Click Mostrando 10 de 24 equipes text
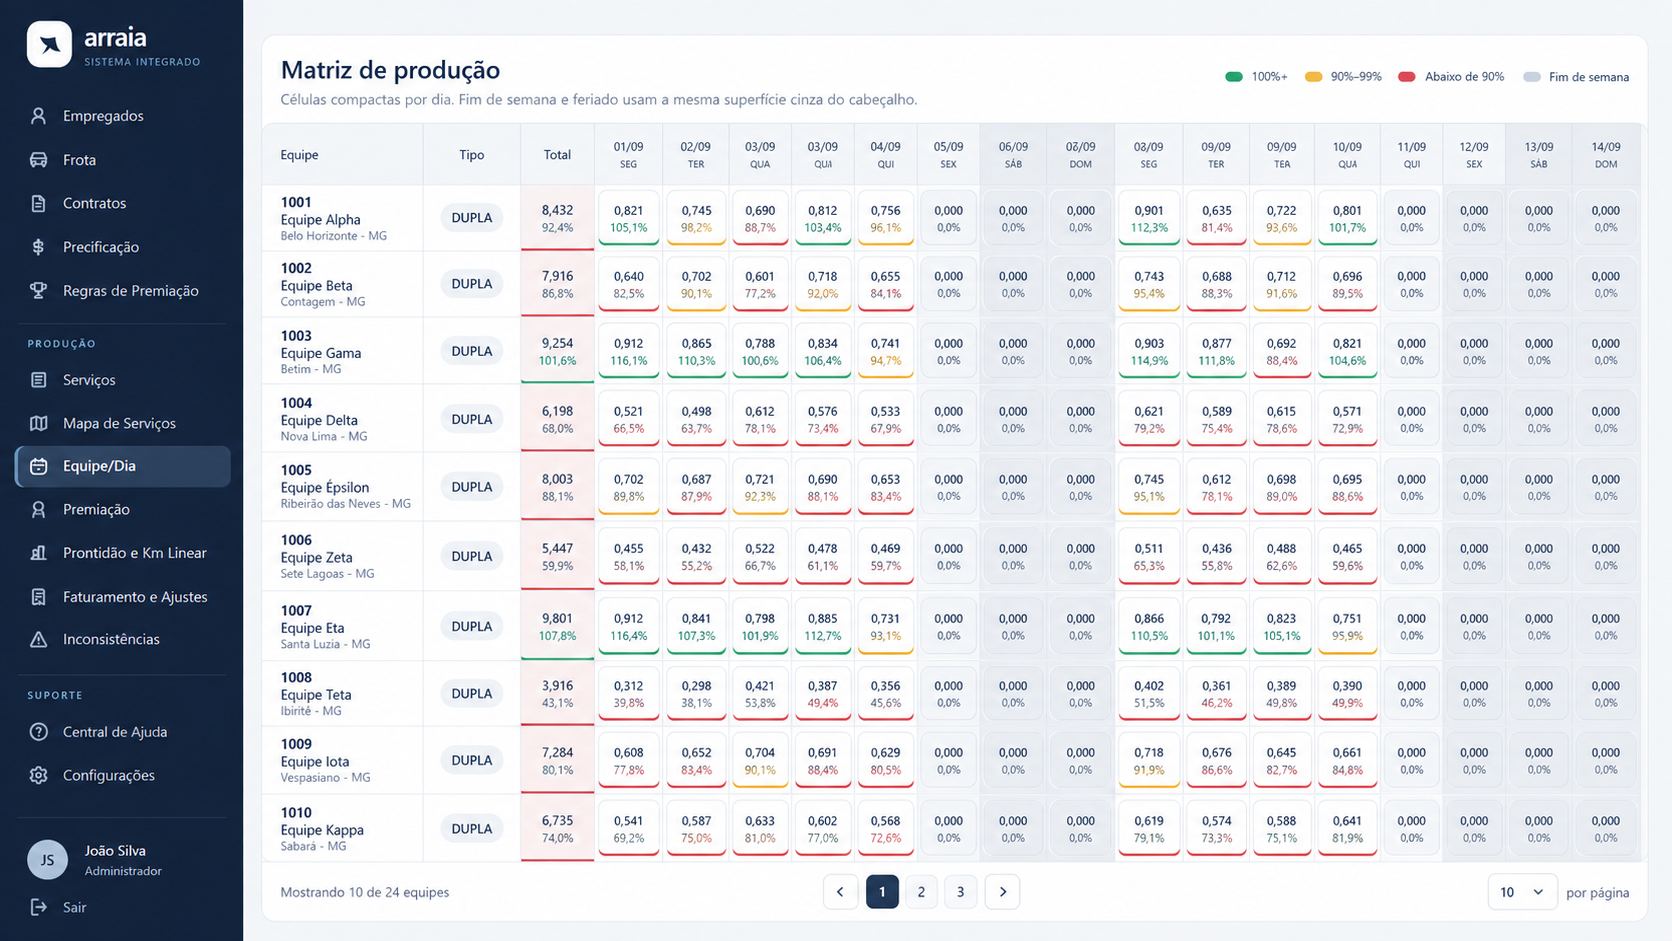The width and height of the screenshot is (1672, 941). [x=365, y=892]
